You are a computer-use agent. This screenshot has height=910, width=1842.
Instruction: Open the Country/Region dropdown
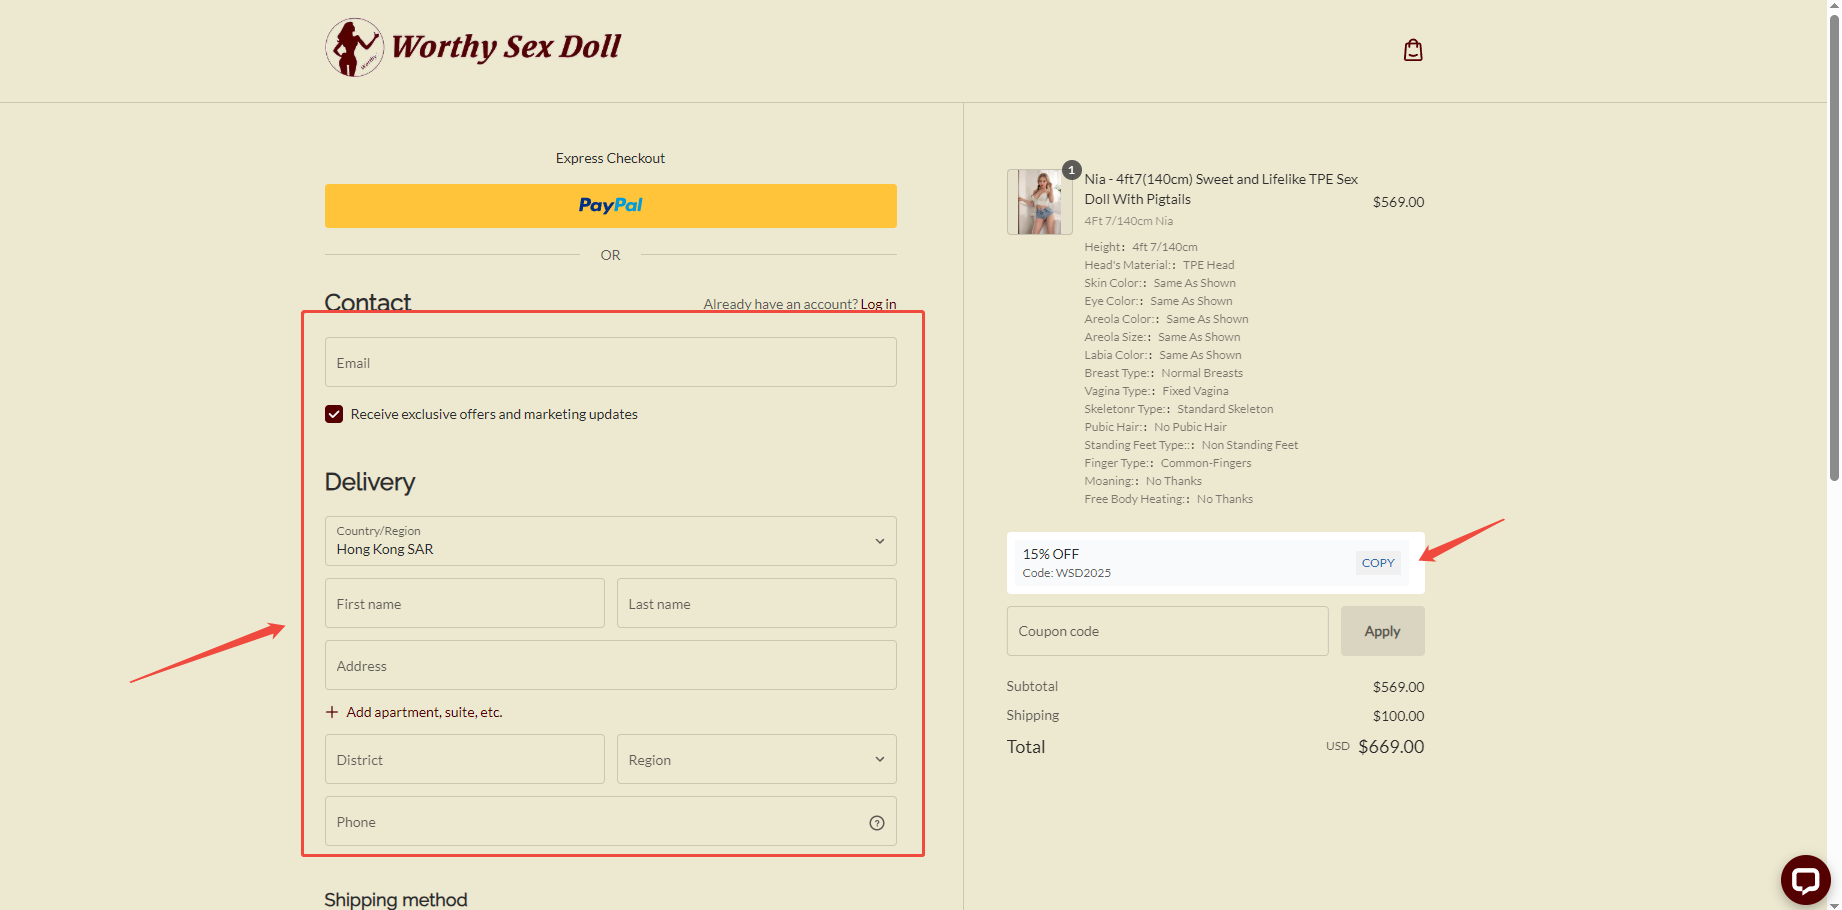610,541
